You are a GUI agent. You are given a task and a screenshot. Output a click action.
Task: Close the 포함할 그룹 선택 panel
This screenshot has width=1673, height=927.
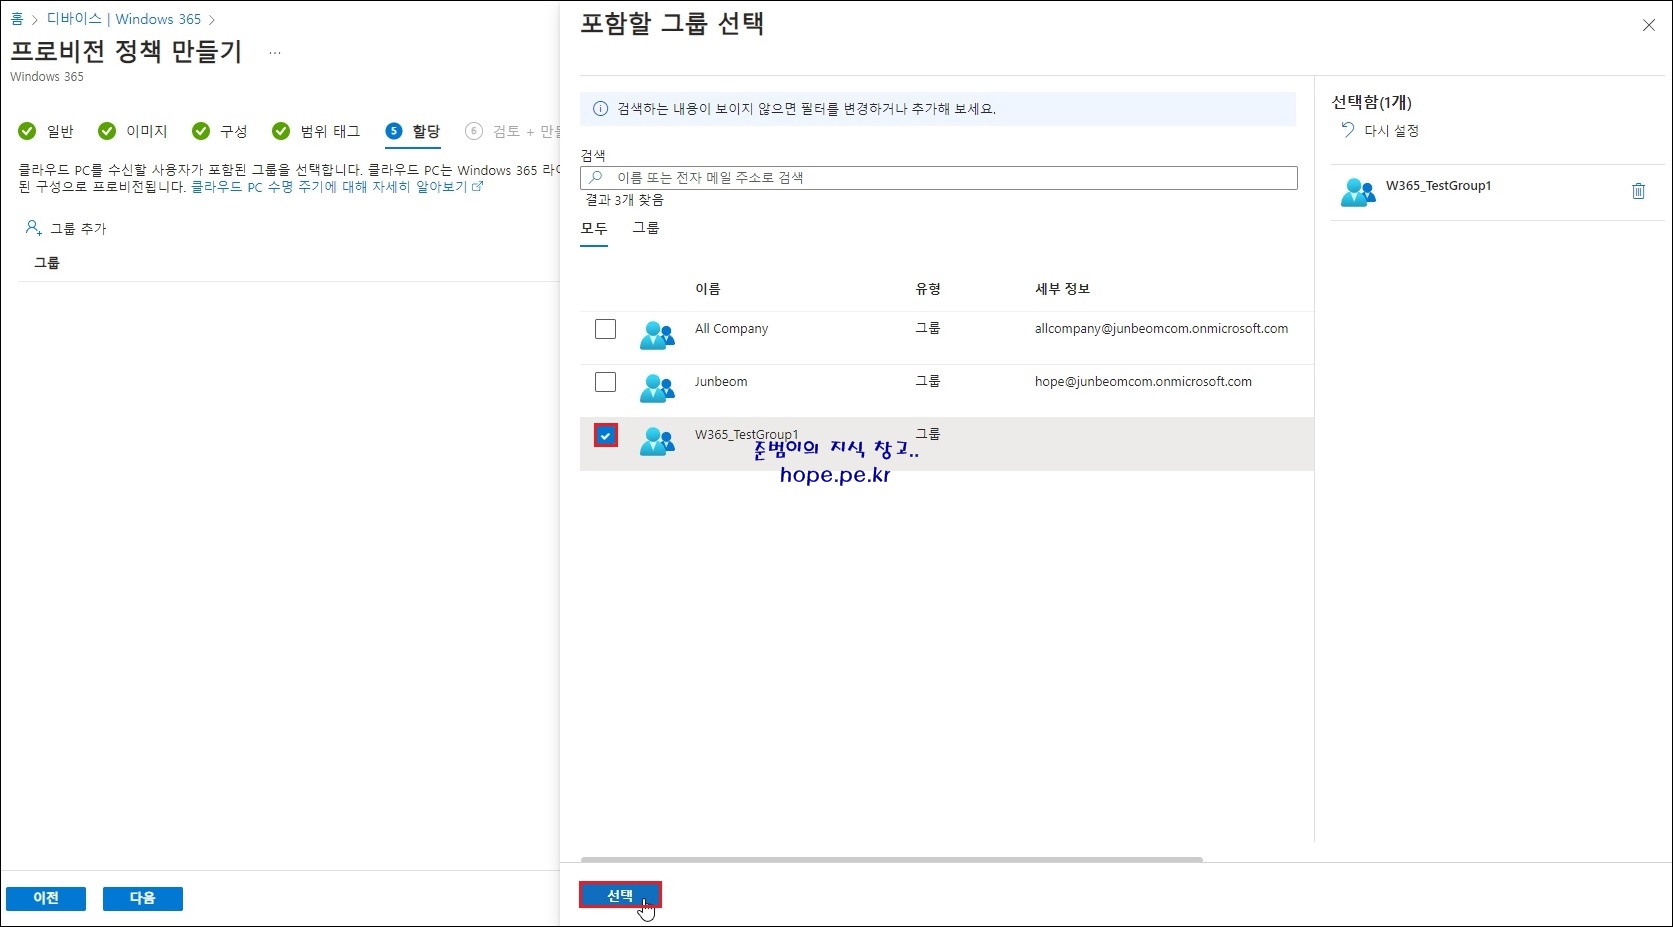coord(1649,25)
